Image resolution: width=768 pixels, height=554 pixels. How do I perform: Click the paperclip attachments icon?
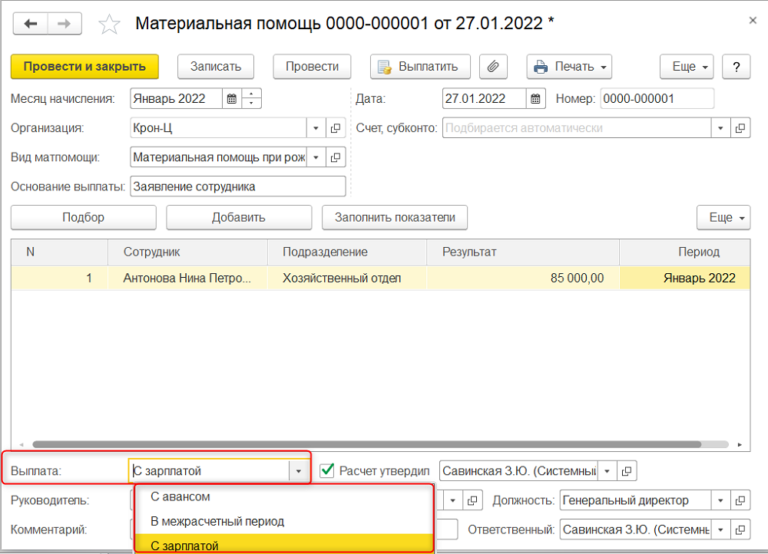point(491,67)
